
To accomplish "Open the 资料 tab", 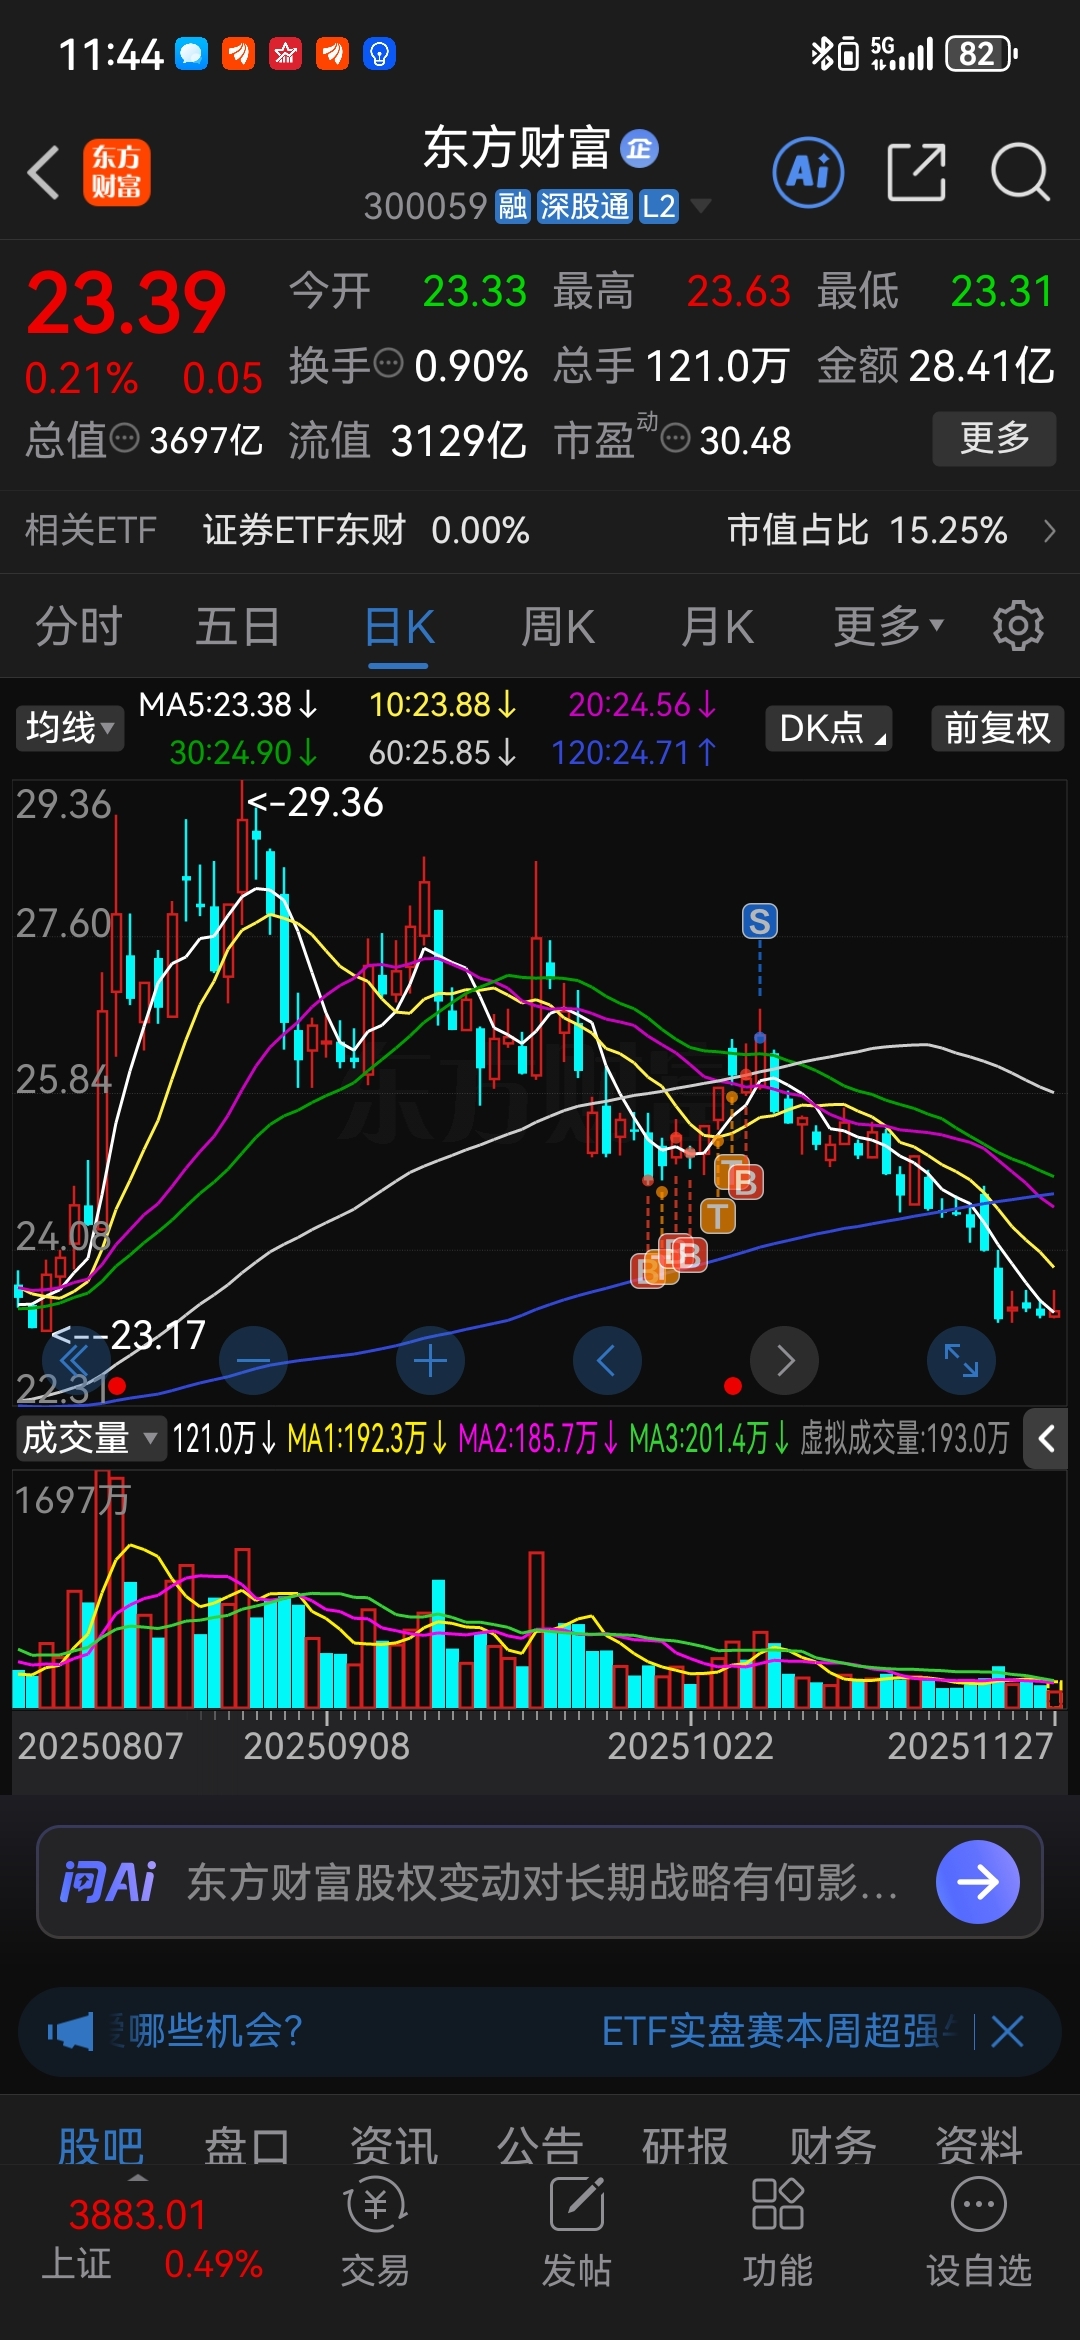I will [x=979, y=2146].
